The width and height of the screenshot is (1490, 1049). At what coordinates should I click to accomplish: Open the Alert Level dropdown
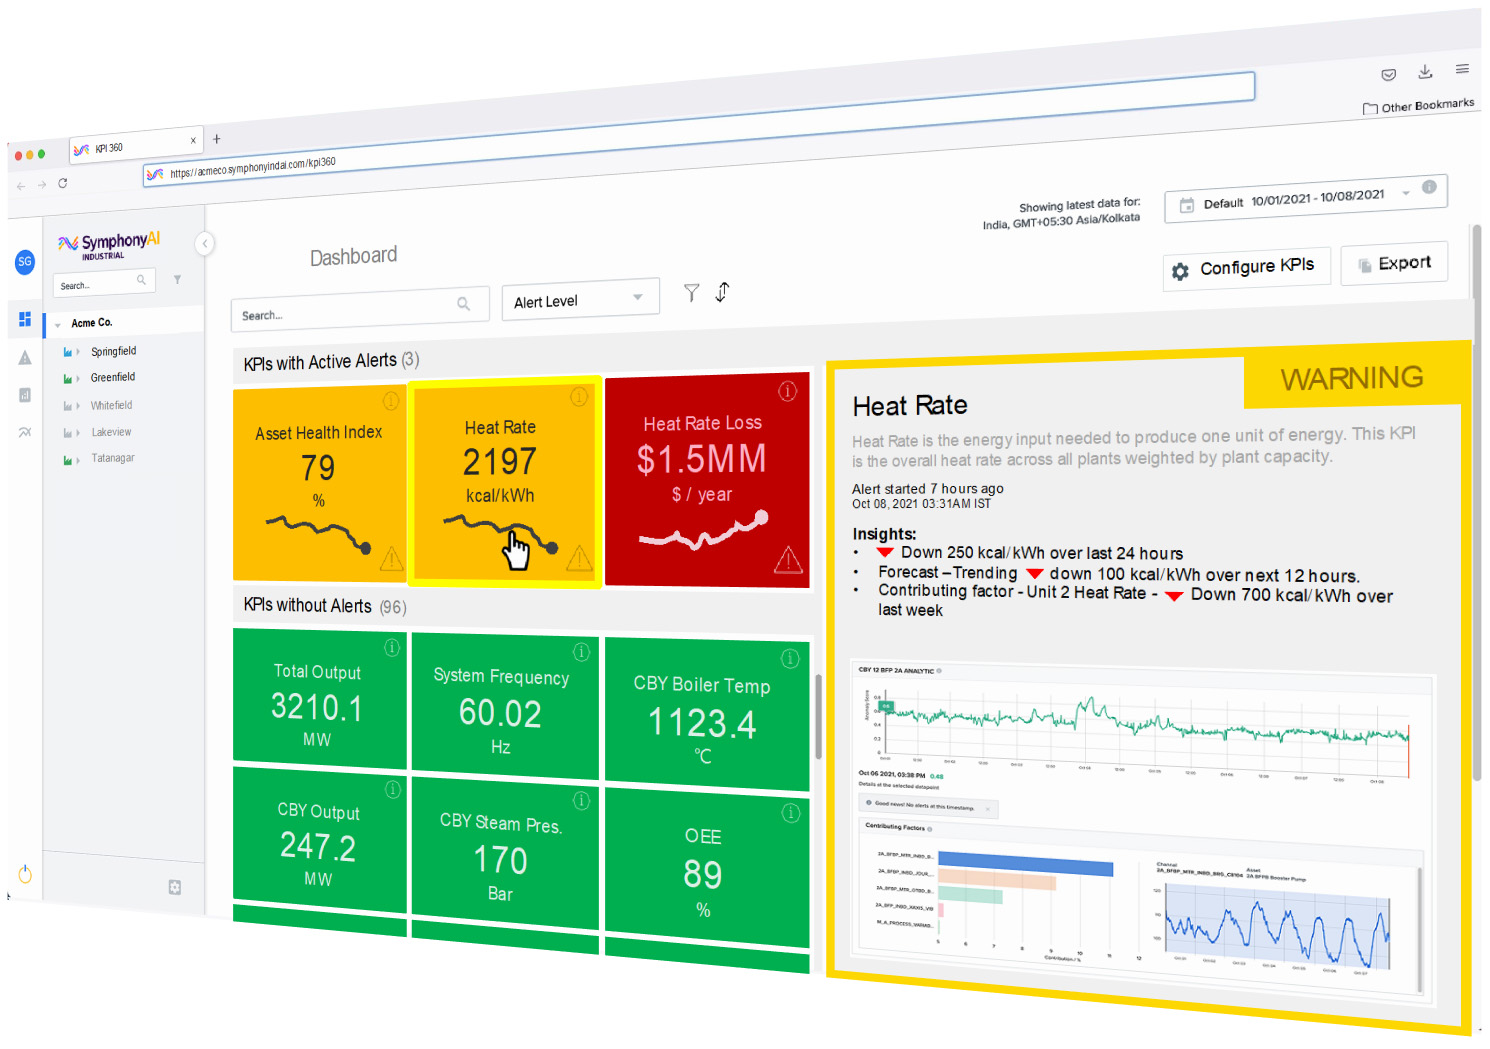[x=580, y=300]
